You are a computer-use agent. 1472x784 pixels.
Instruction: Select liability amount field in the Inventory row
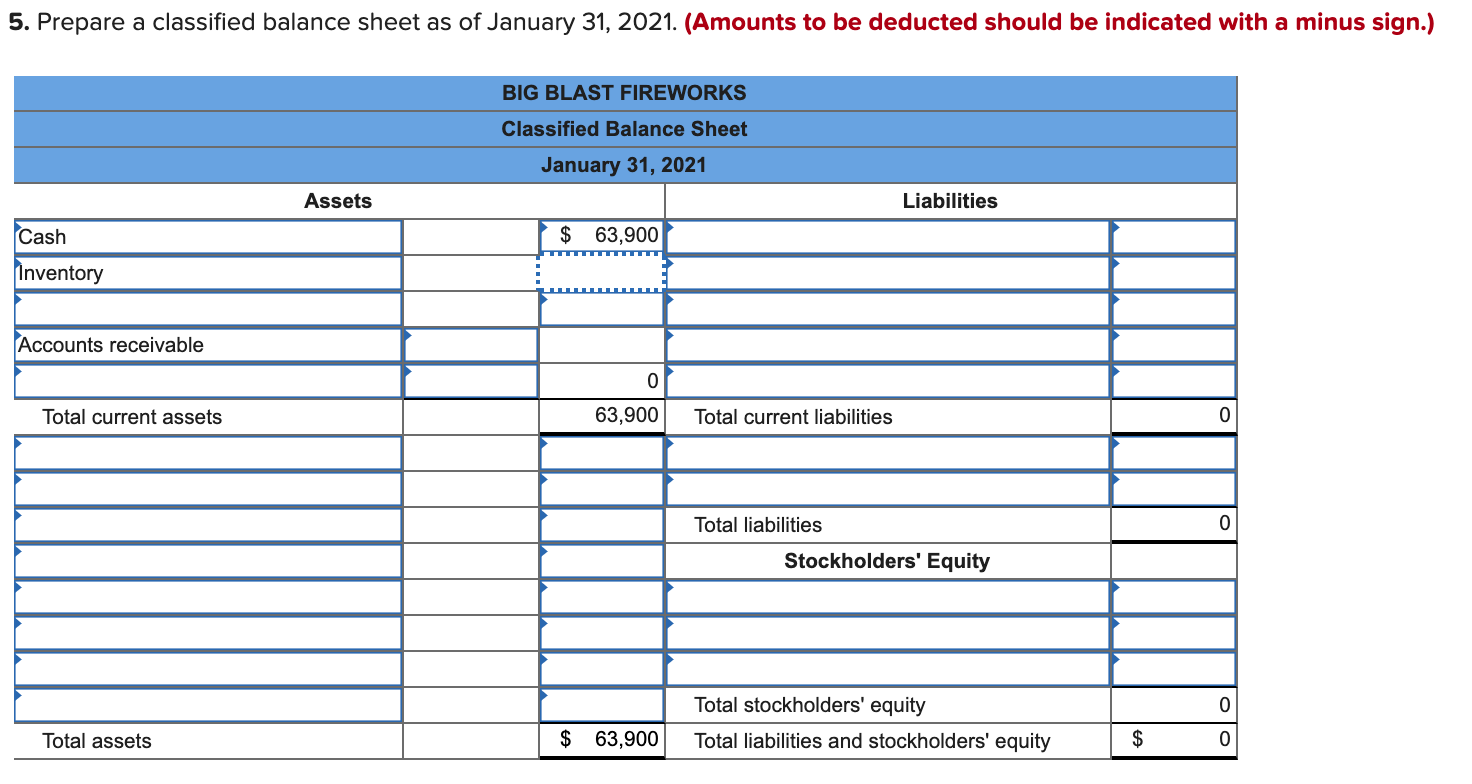[x=1174, y=273]
